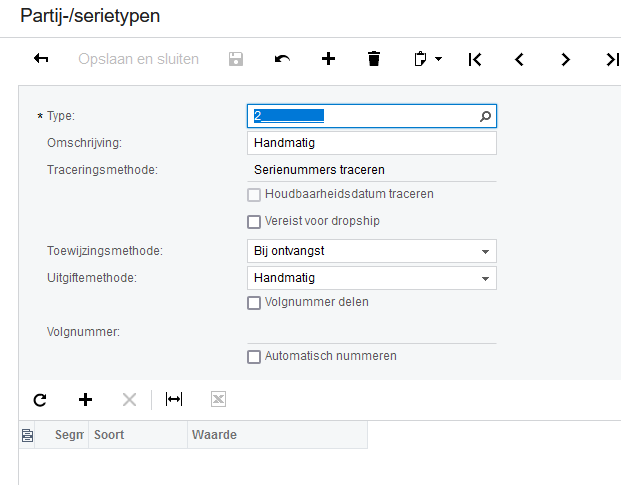The height and width of the screenshot is (485, 621).
Task: Click the back arrow icon in toolbar
Action: (41, 59)
